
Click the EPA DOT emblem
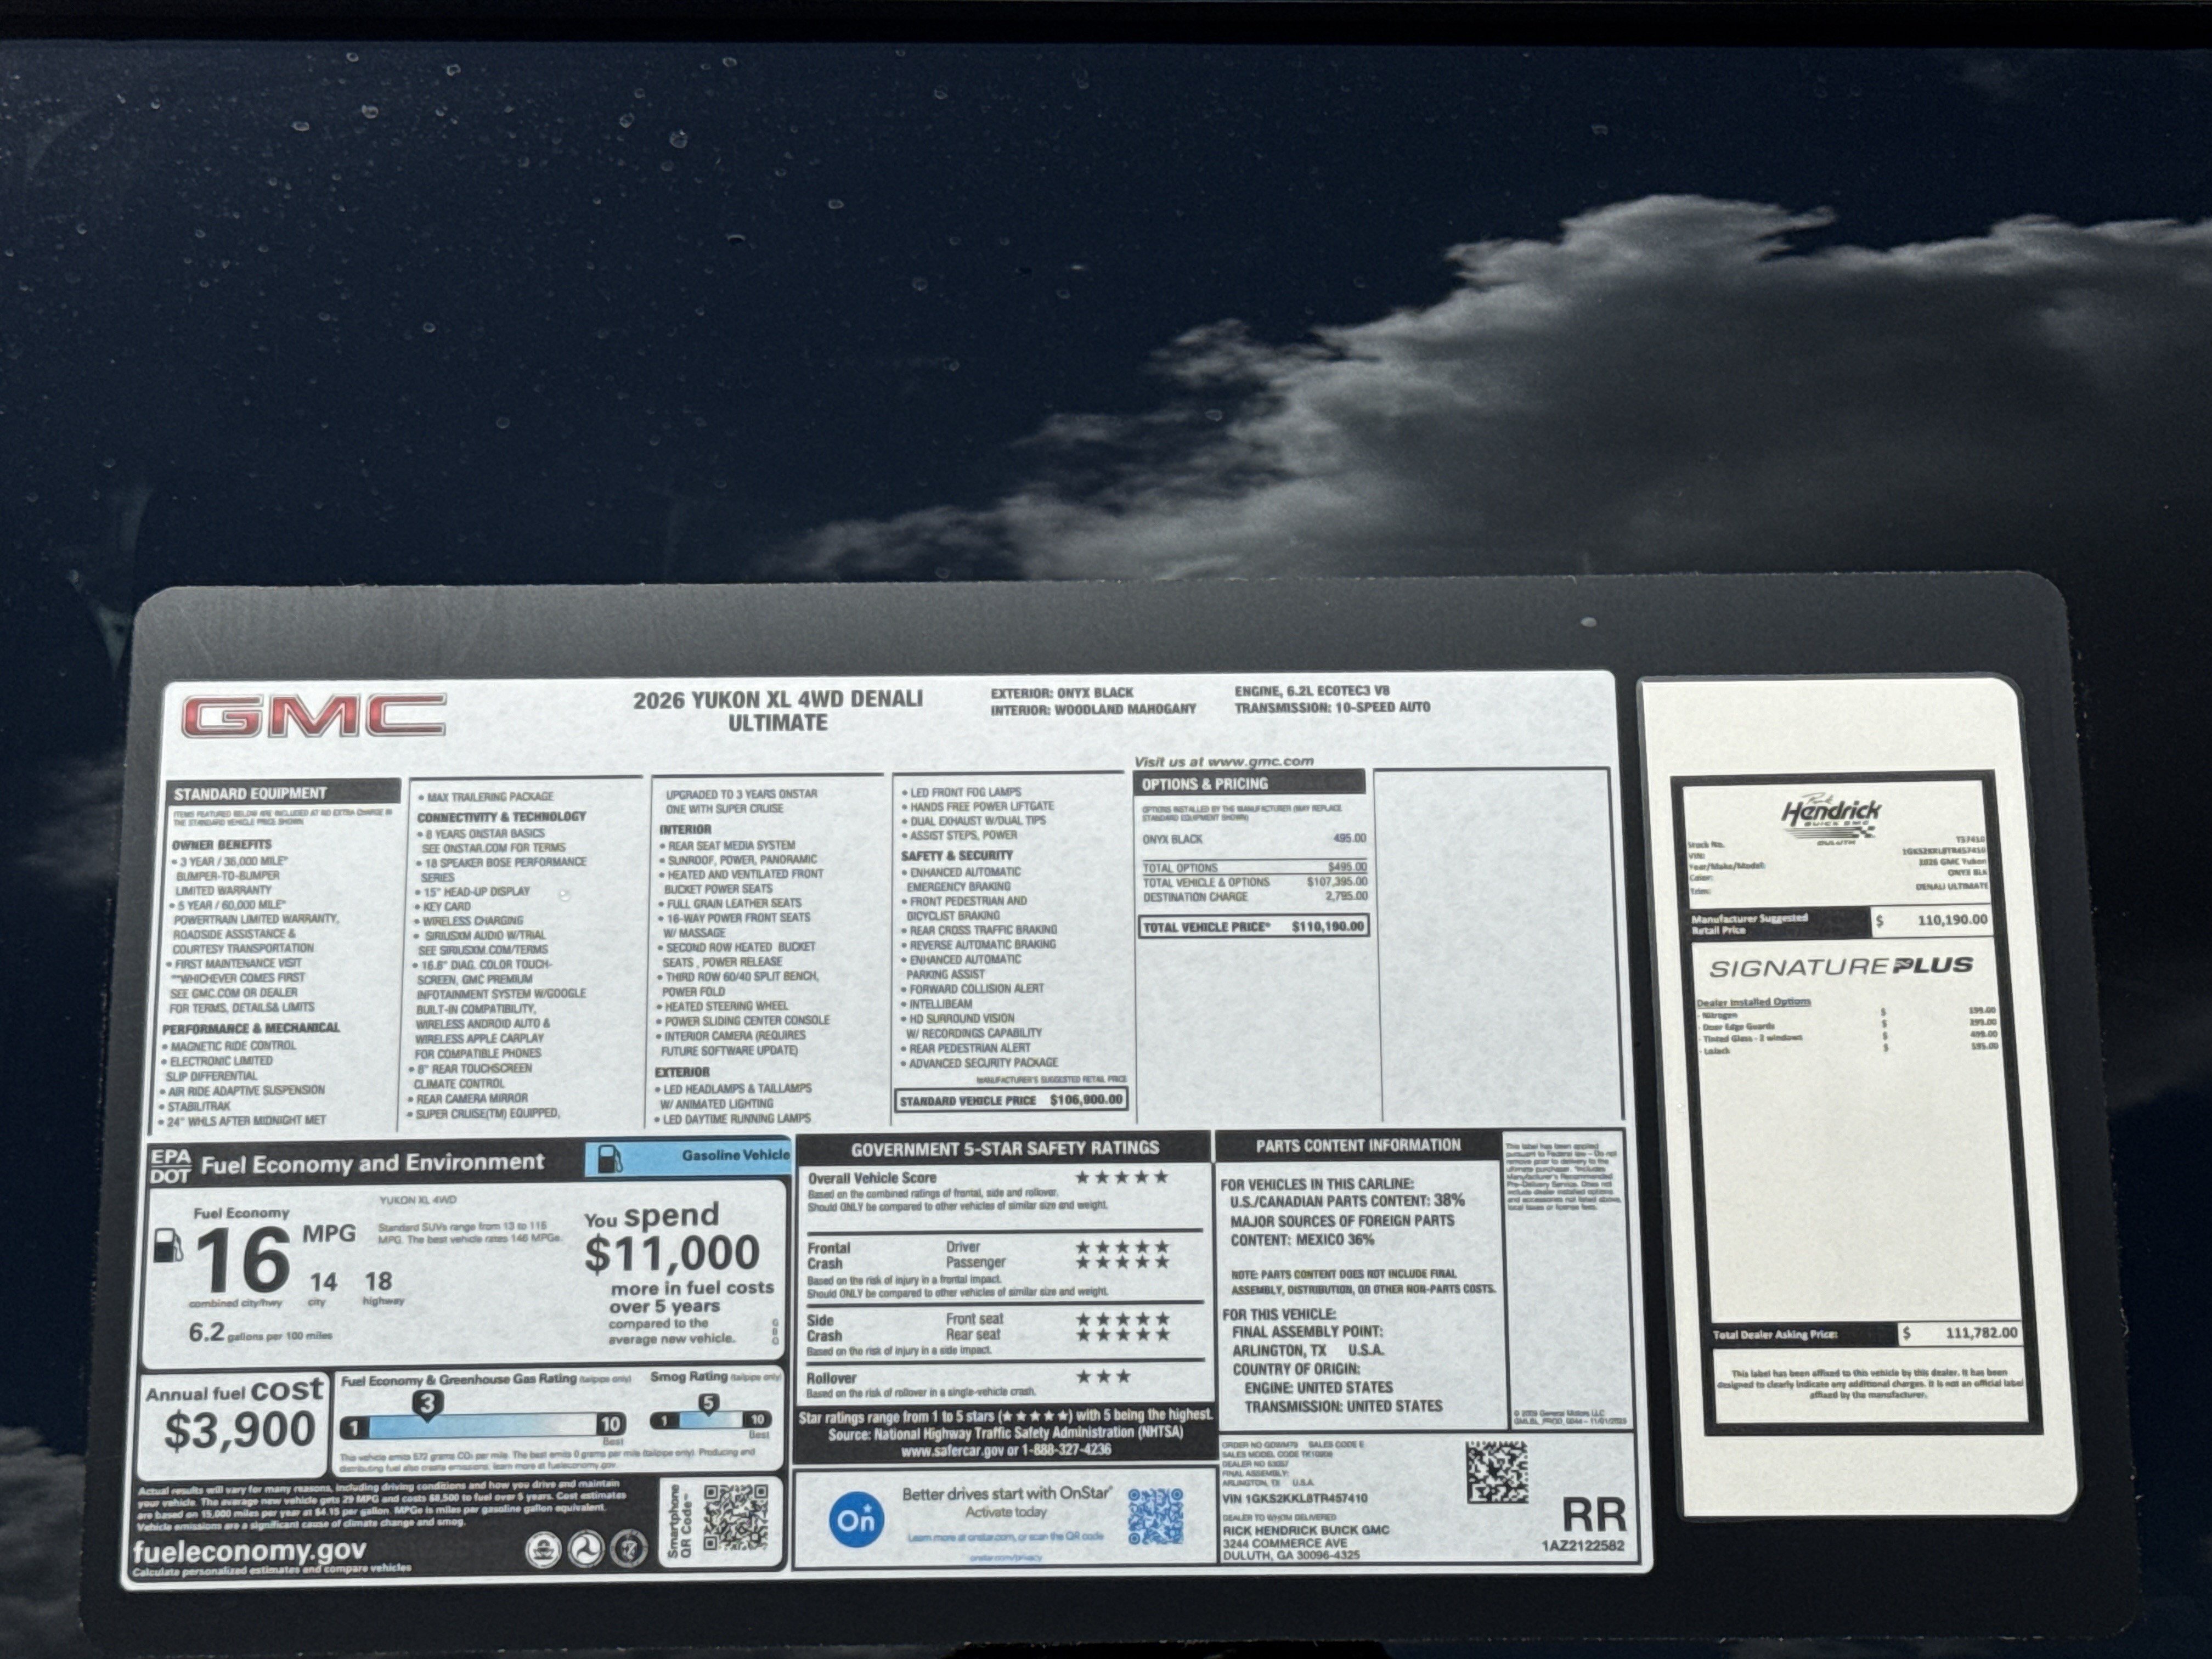click(169, 1166)
